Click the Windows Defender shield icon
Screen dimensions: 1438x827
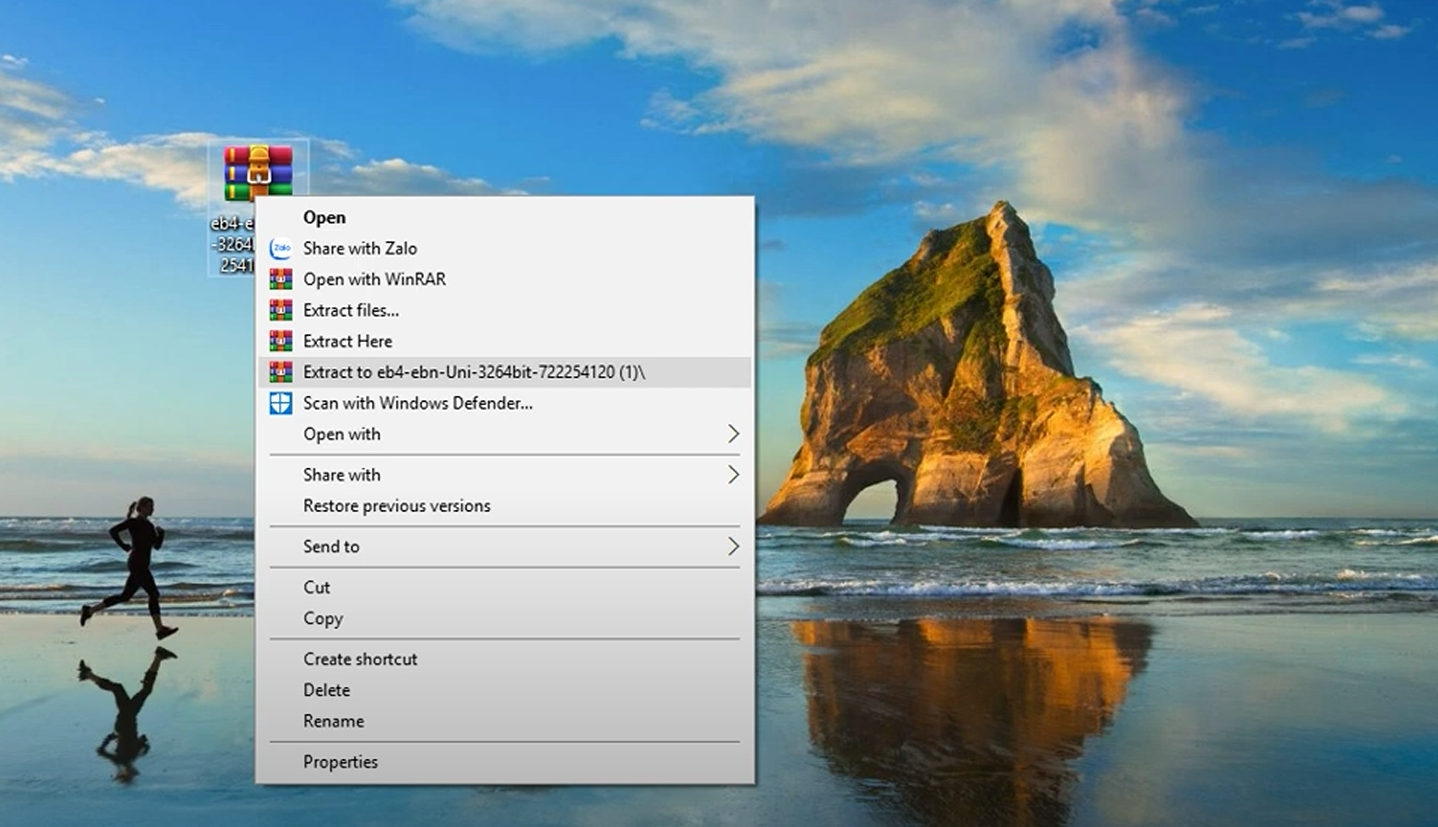pyautogui.click(x=281, y=403)
